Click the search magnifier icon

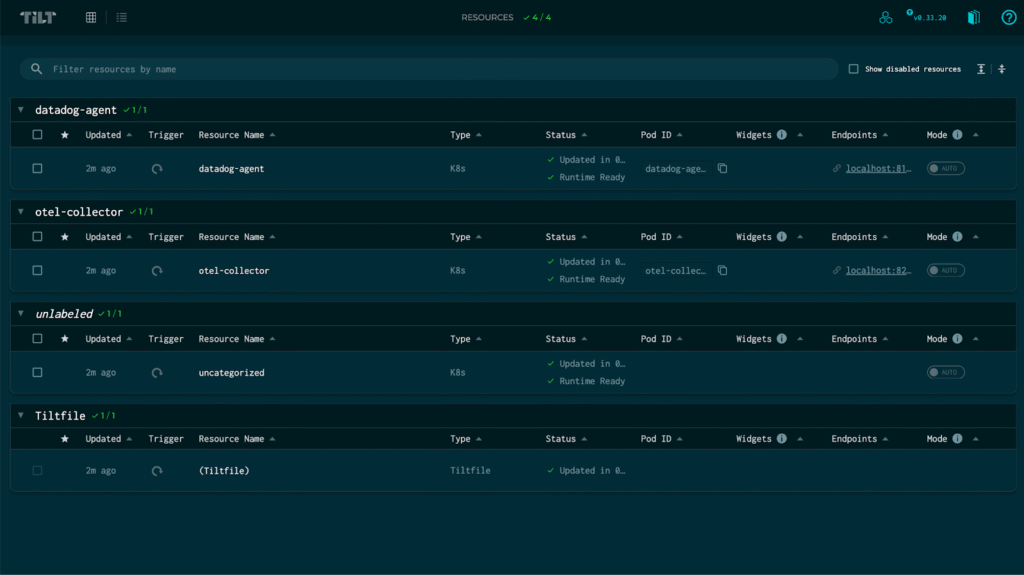click(x=37, y=69)
